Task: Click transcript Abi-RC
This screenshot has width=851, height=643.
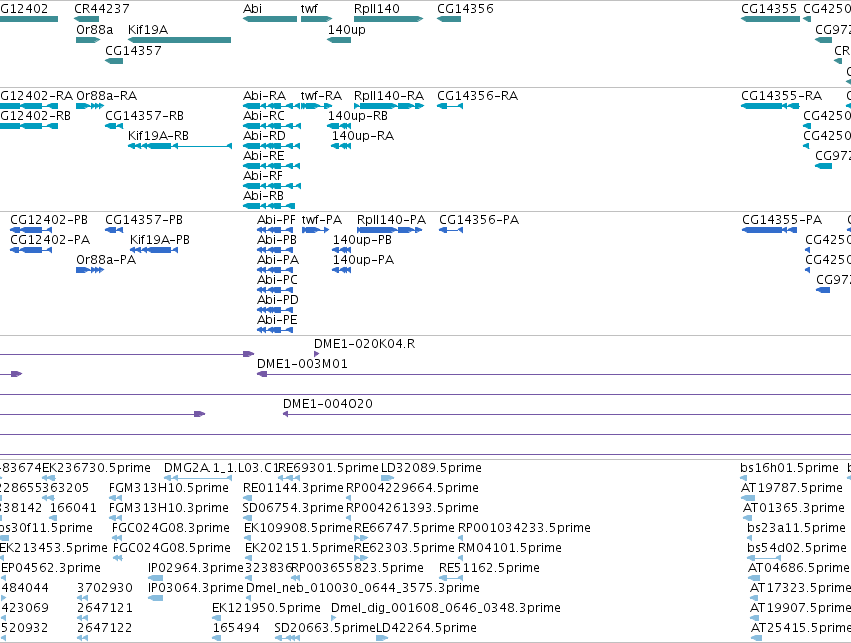Action: point(264,116)
